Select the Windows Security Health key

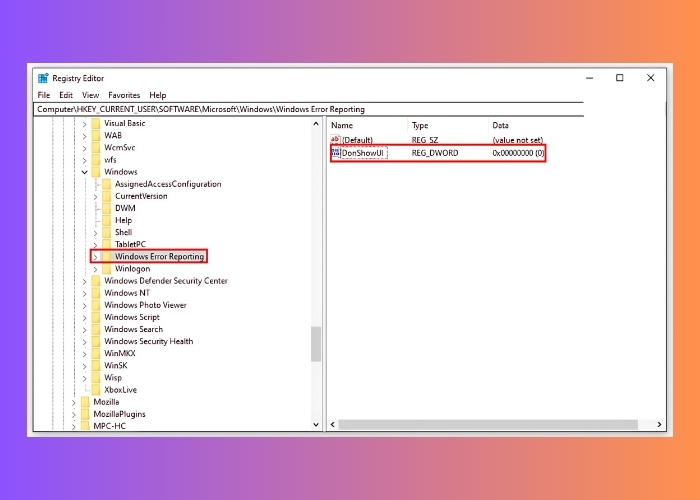tap(148, 342)
